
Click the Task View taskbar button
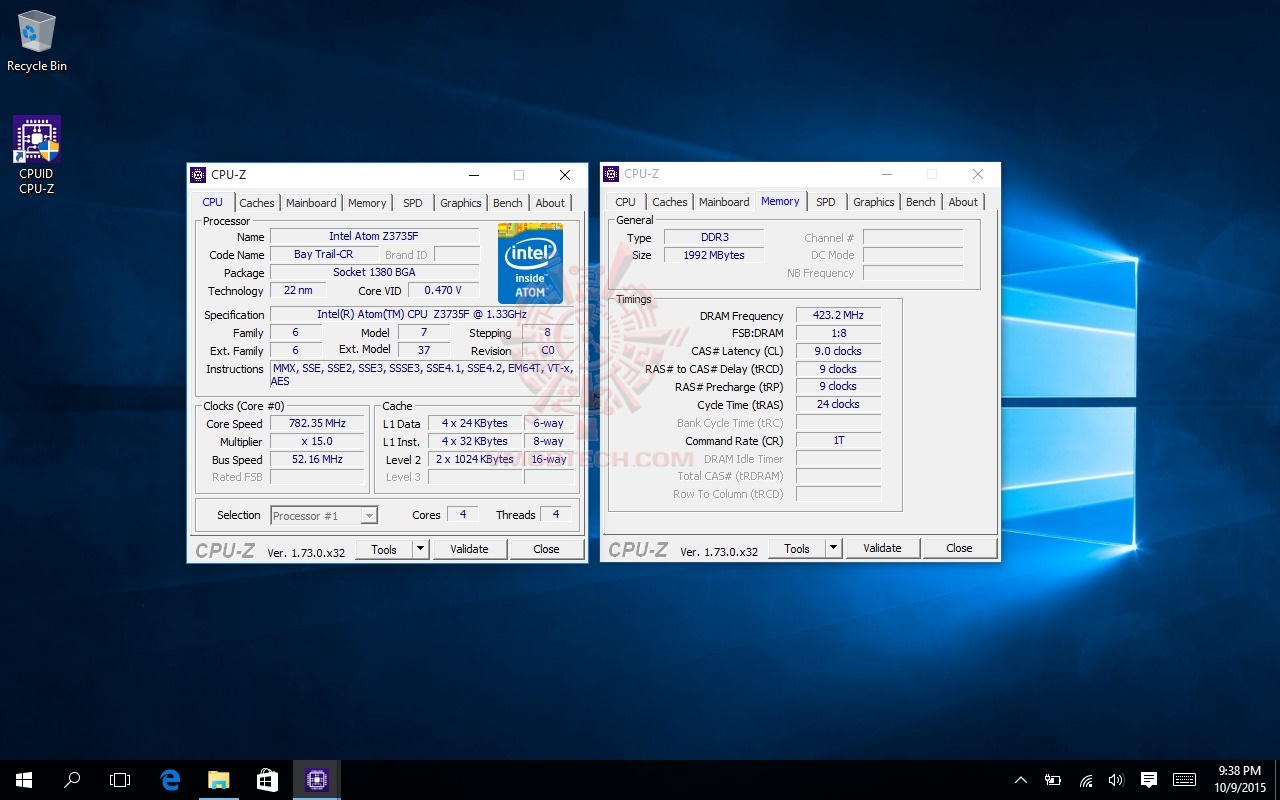point(120,780)
